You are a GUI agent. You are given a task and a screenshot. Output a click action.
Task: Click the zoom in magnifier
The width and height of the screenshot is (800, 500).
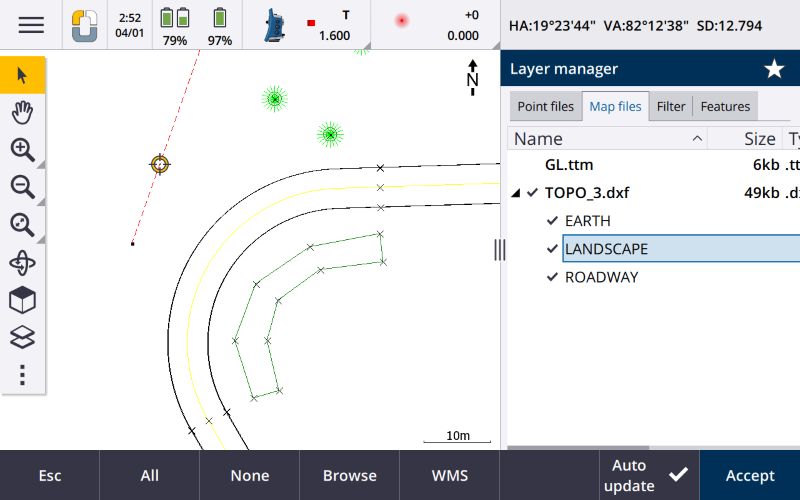tap(22, 150)
